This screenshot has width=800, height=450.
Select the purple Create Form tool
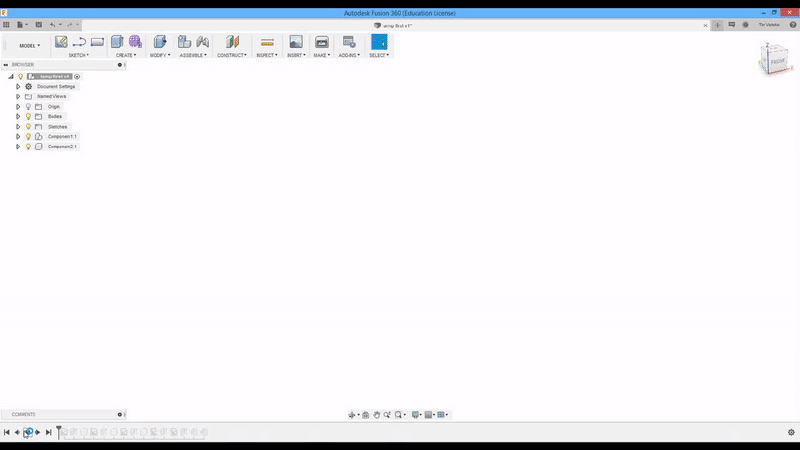coord(135,42)
